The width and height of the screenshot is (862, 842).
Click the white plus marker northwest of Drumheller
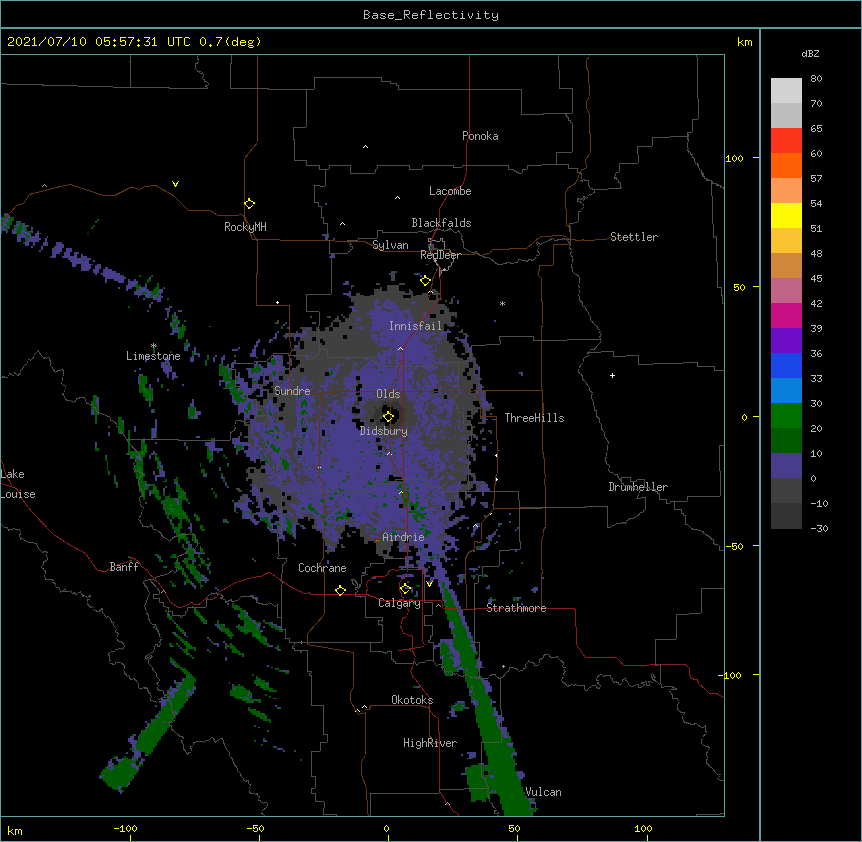(x=612, y=375)
